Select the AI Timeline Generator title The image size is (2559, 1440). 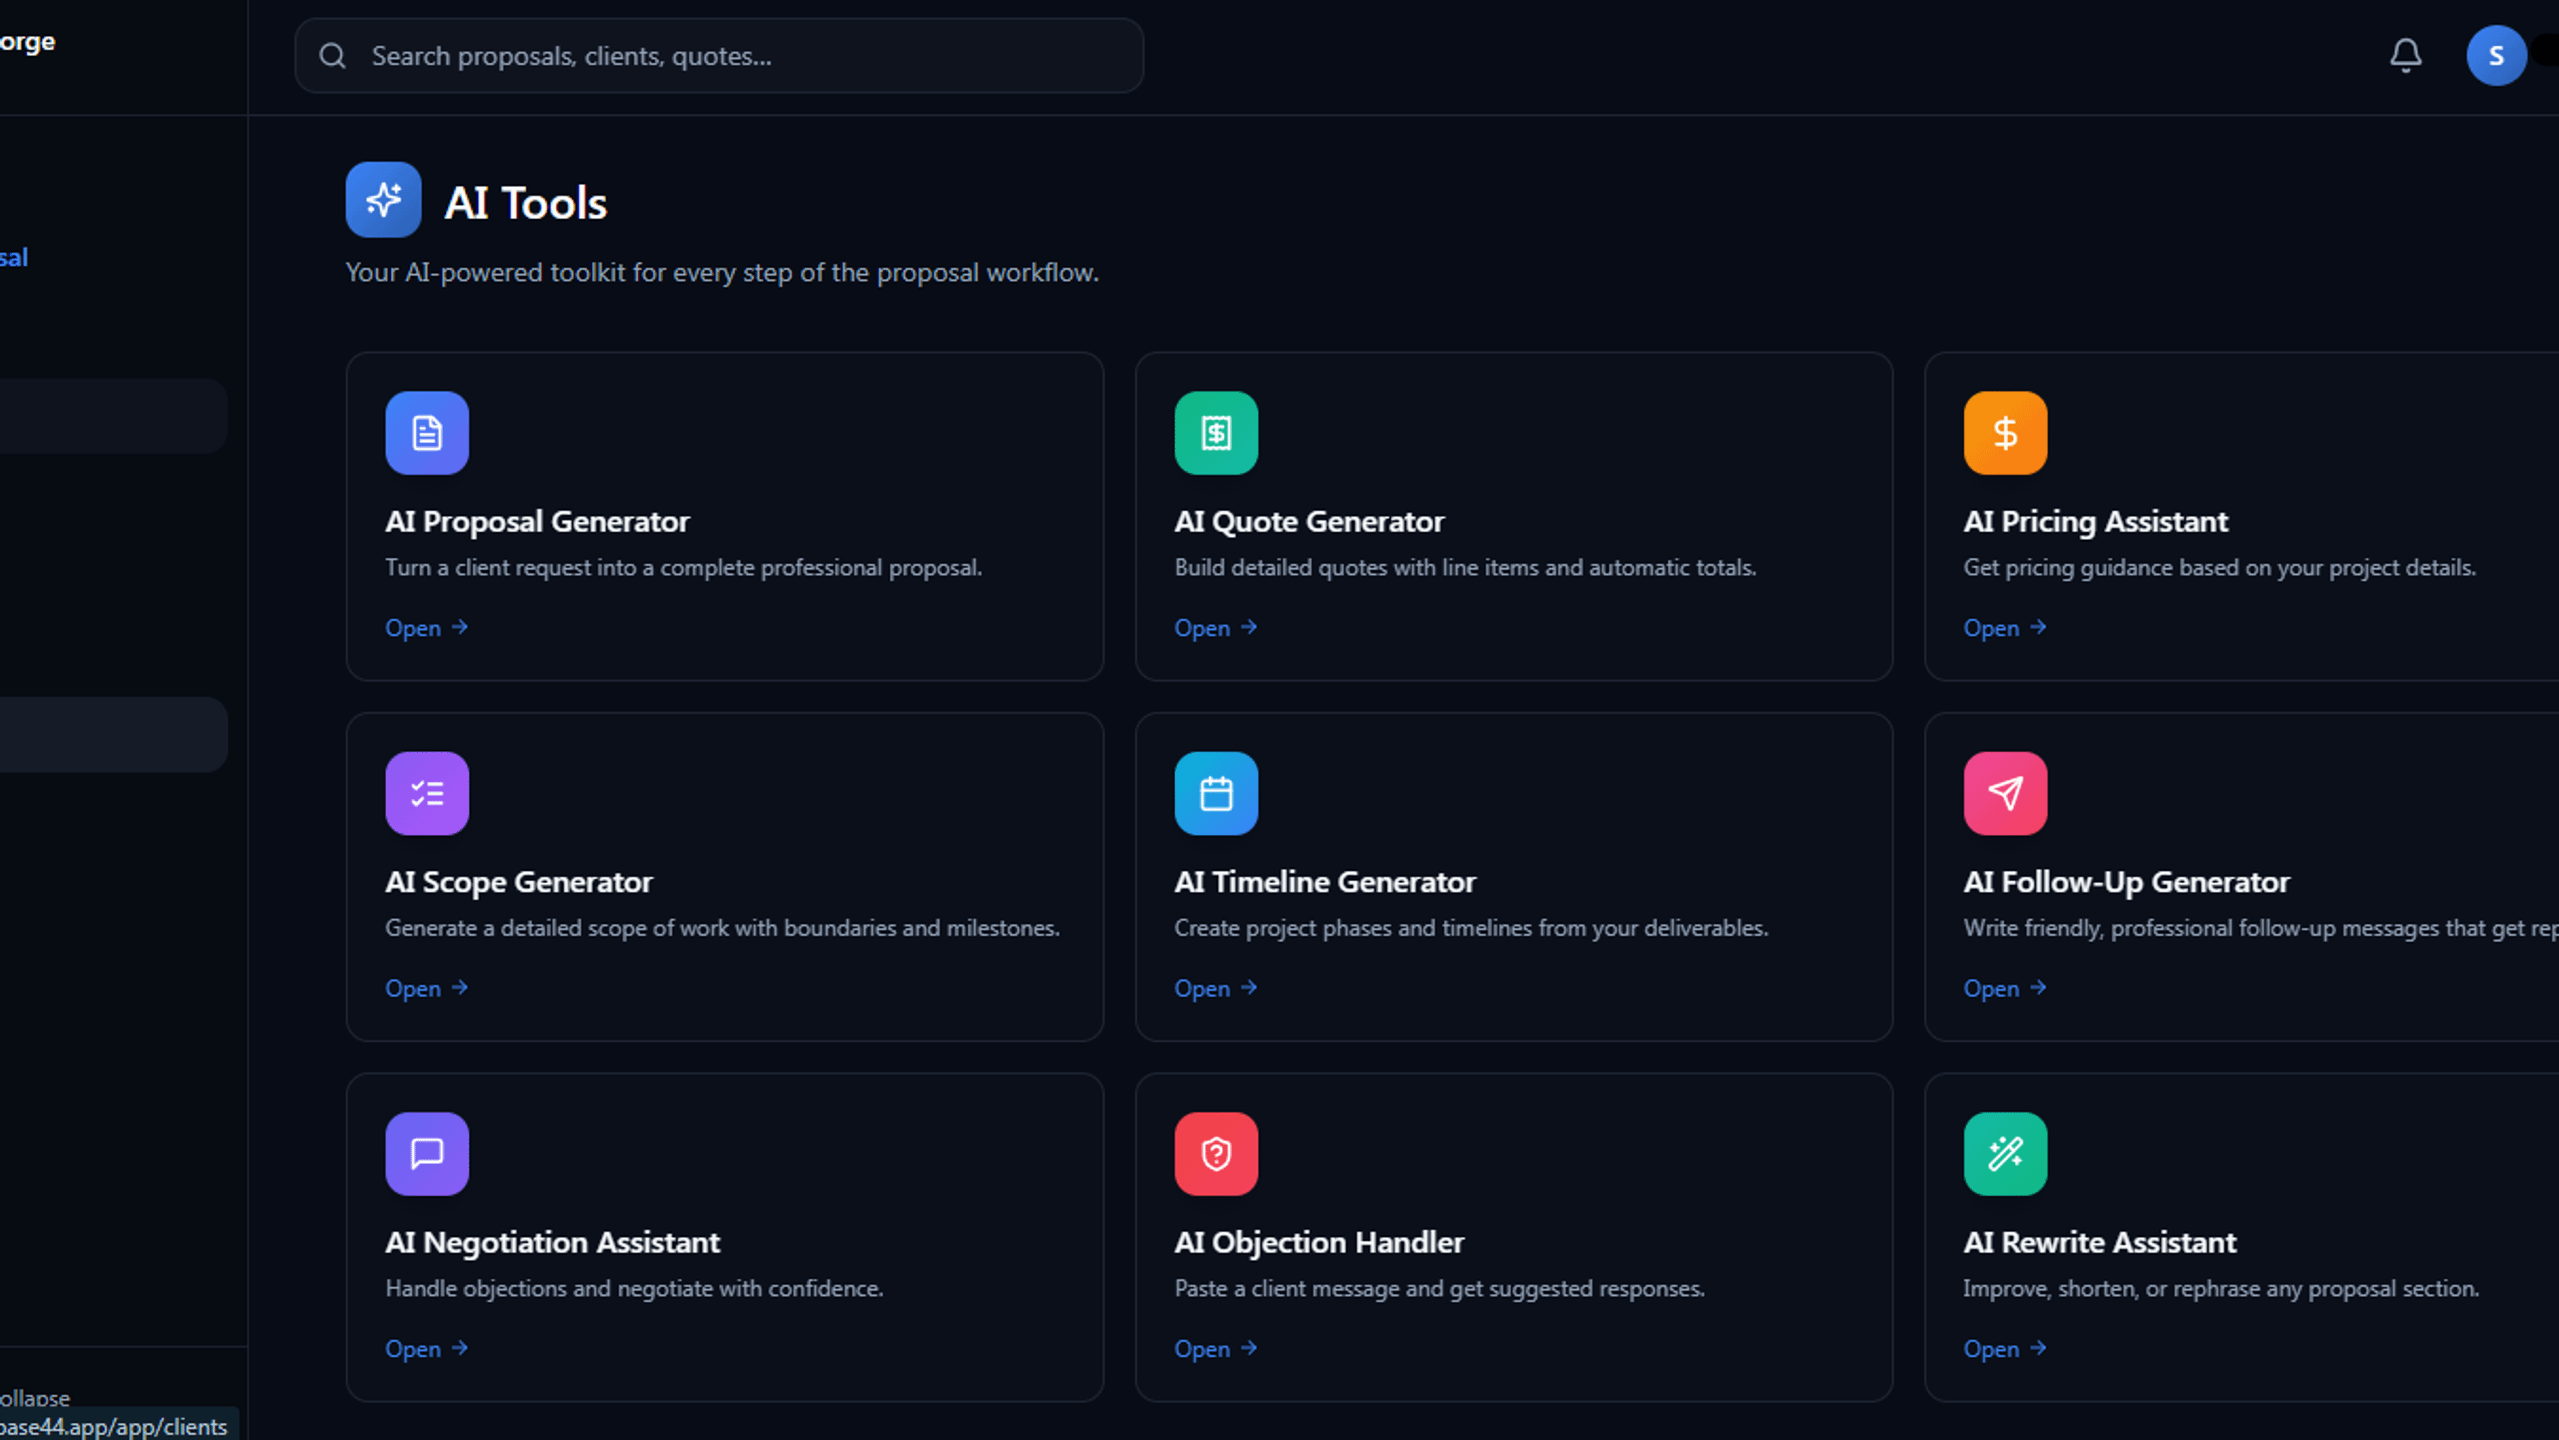click(x=1324, y=881)
